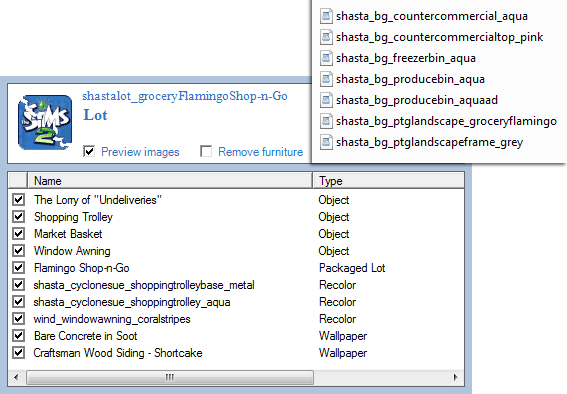Click file icon for shasta_bg_ptglandscapeframe_grey
The image size is (567, 394).
point(326,142)
